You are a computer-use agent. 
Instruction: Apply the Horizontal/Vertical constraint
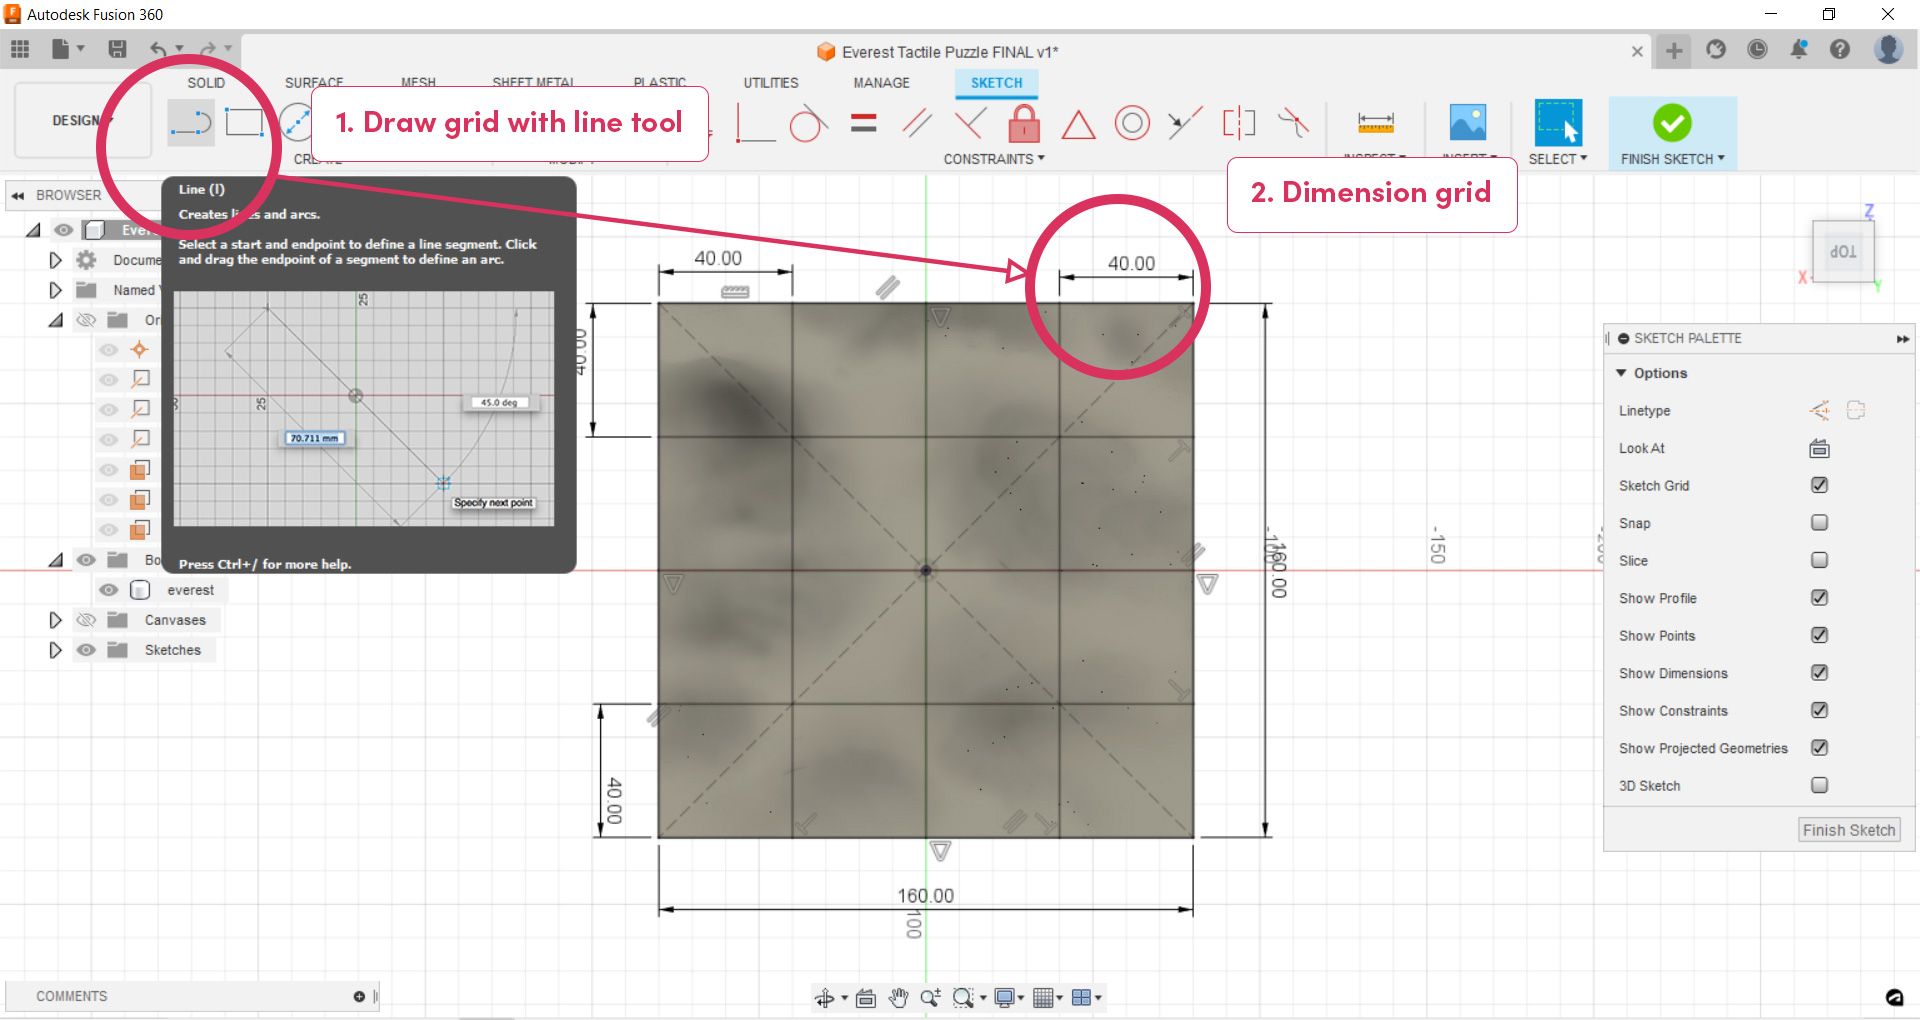[x=755, y=124]
